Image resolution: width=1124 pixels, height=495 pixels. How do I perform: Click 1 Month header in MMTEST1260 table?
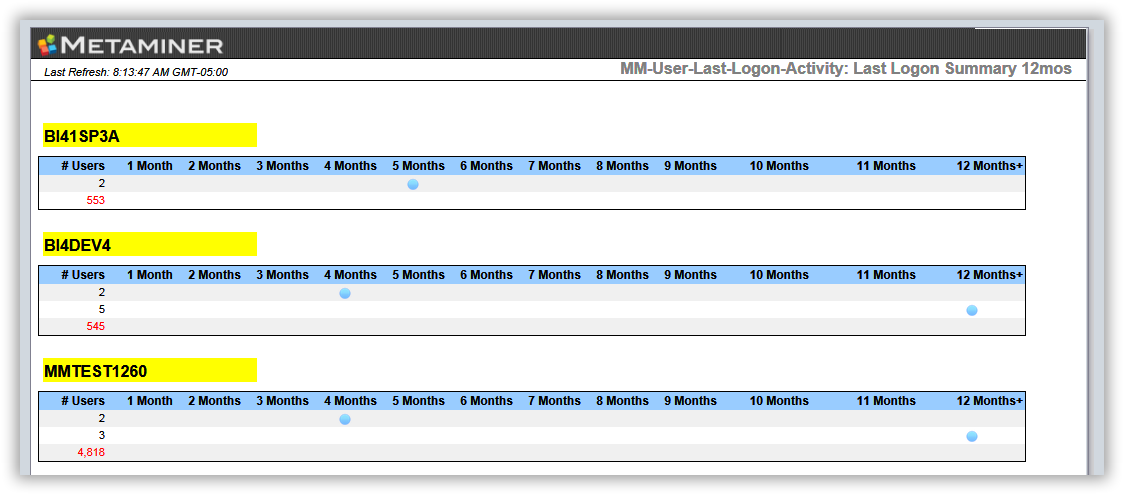150,401
